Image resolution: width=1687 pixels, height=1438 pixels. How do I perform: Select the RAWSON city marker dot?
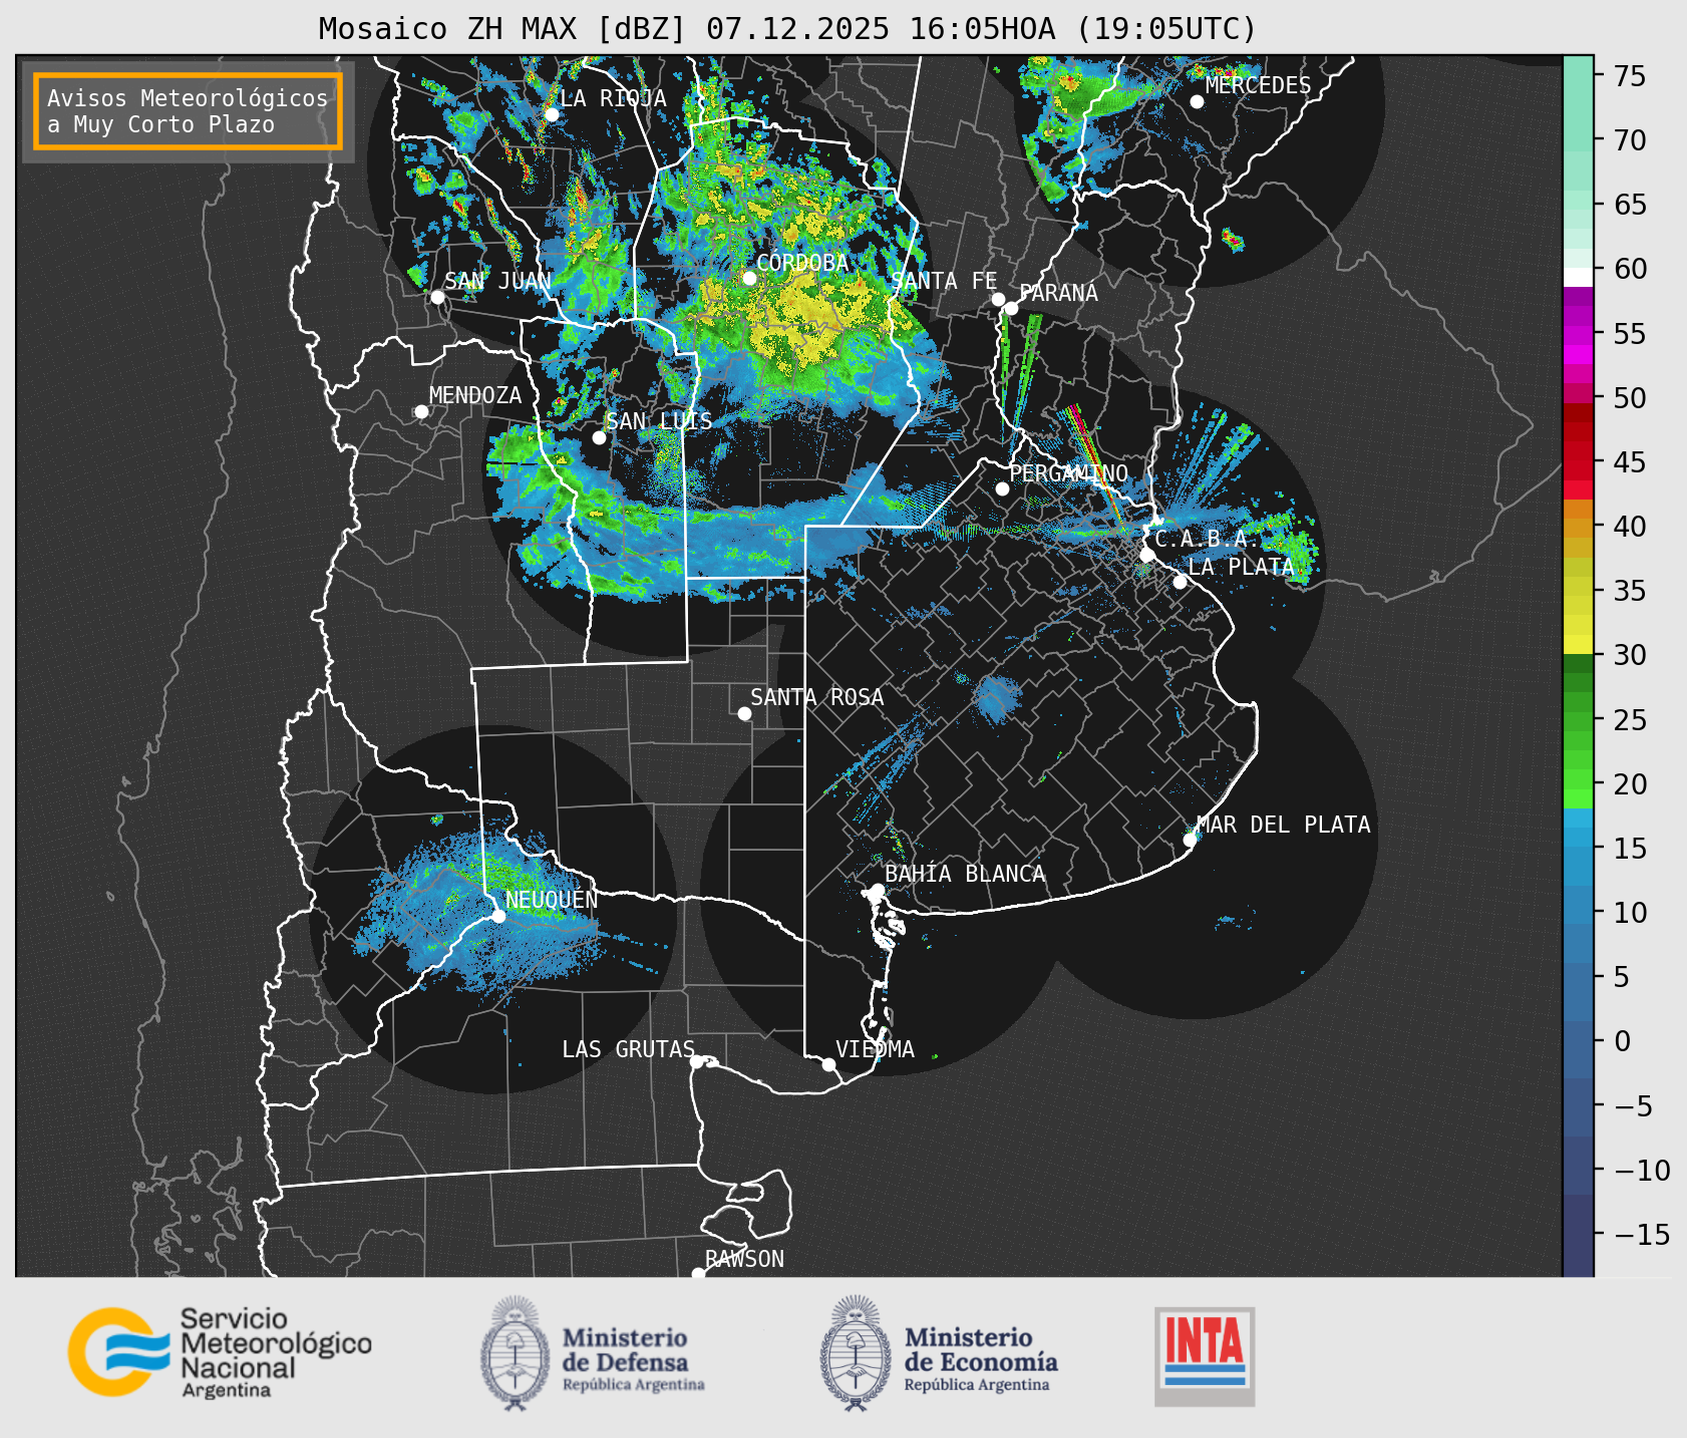click(698, 1273)
